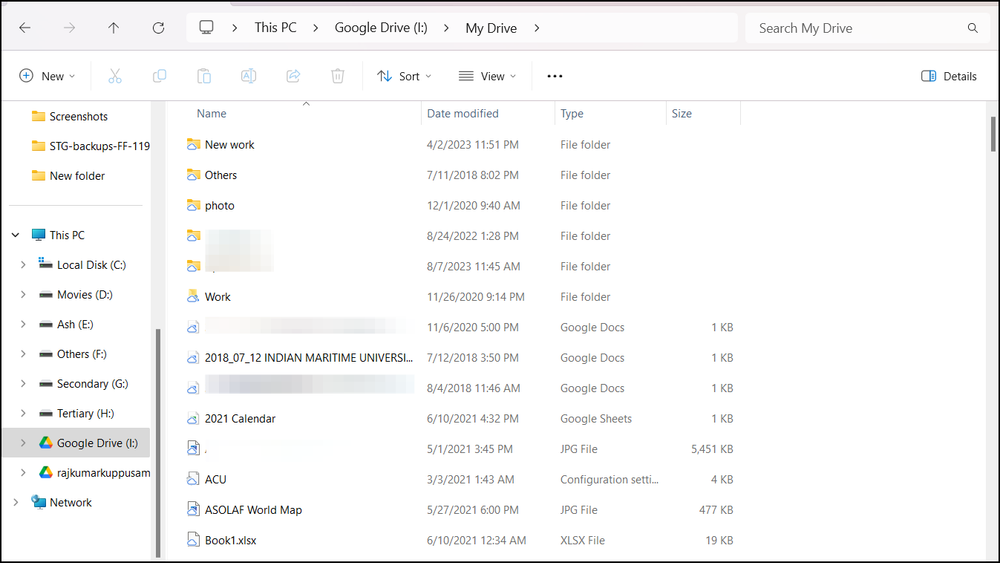The width and height of the screenshot is (1000, 563).
Task: Open the See more ellipsis menu
Action: click(x=555, y=76)
